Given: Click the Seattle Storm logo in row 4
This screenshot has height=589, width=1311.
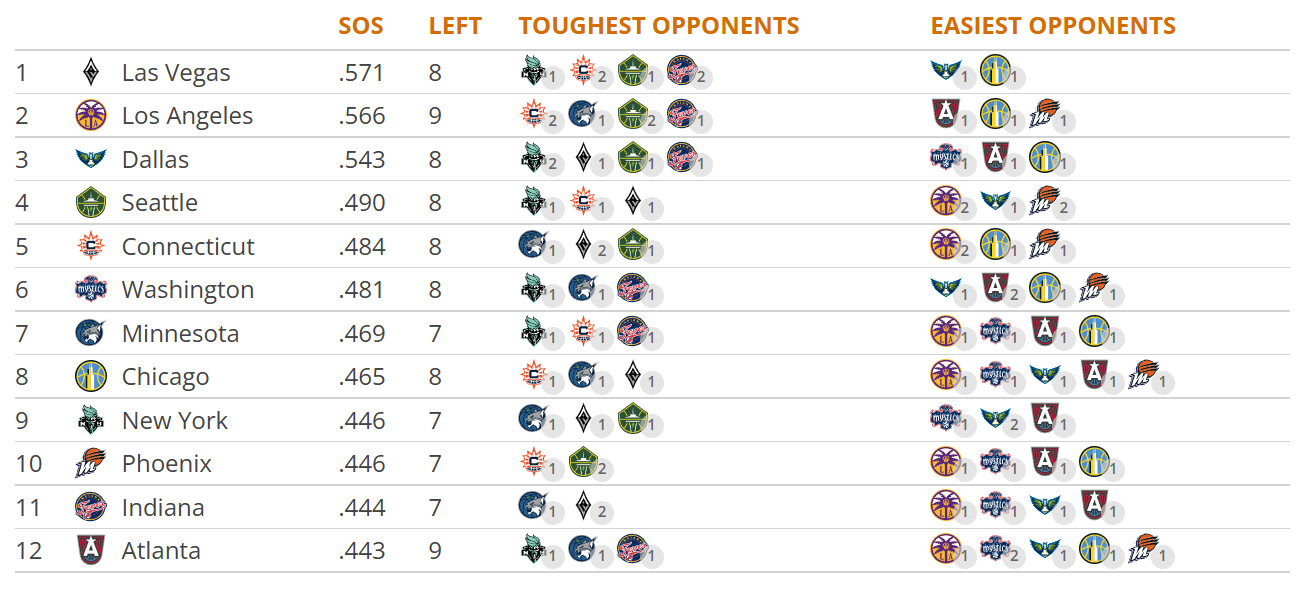Looking at the screenshot, I should tap(91, 203).
